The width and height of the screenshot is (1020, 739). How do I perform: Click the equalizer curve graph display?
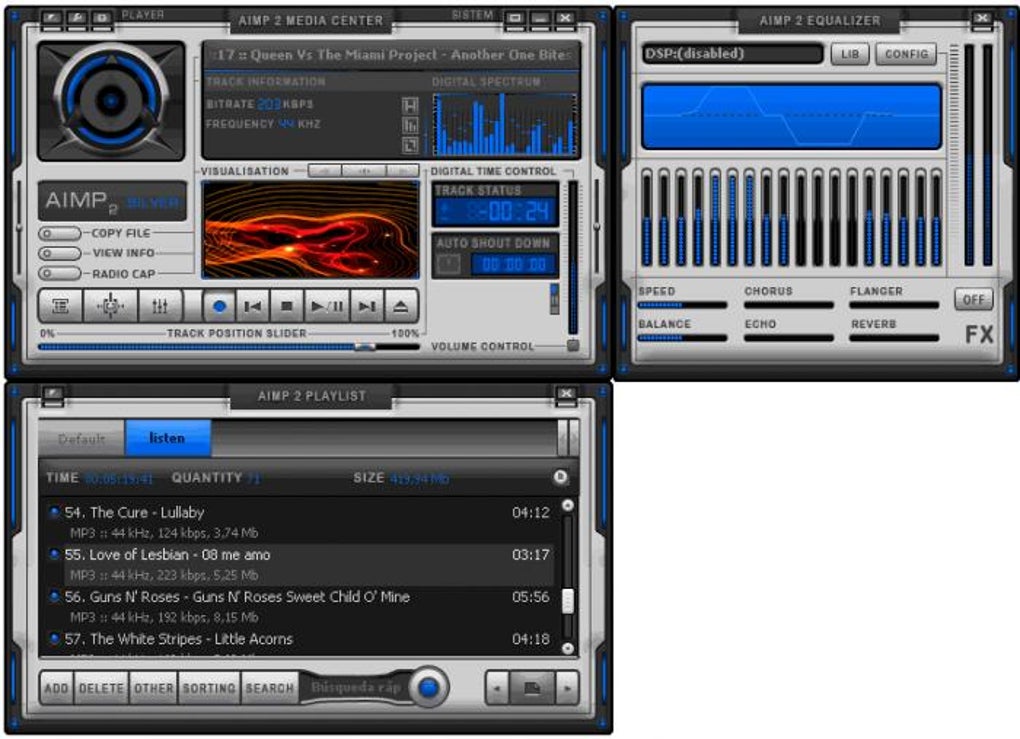(x=792, y=117)
